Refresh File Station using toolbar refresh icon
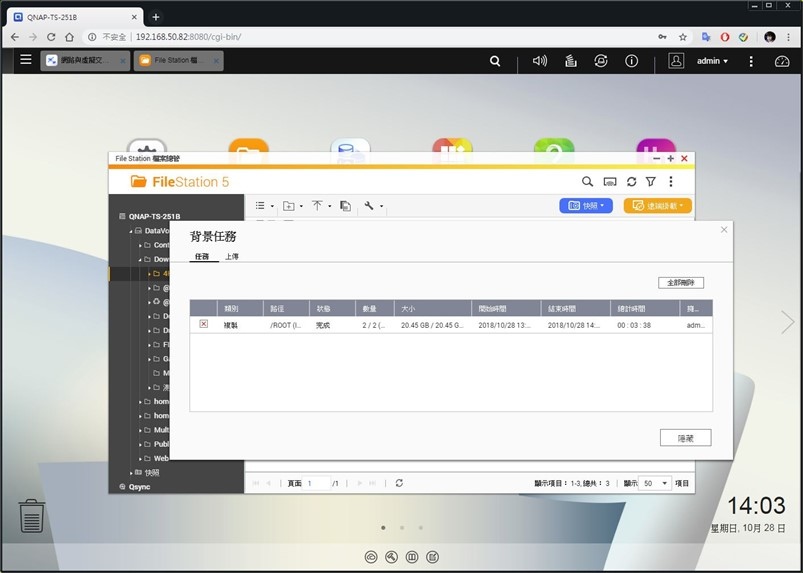Screen dimensions: 803x573 [631, 181]
